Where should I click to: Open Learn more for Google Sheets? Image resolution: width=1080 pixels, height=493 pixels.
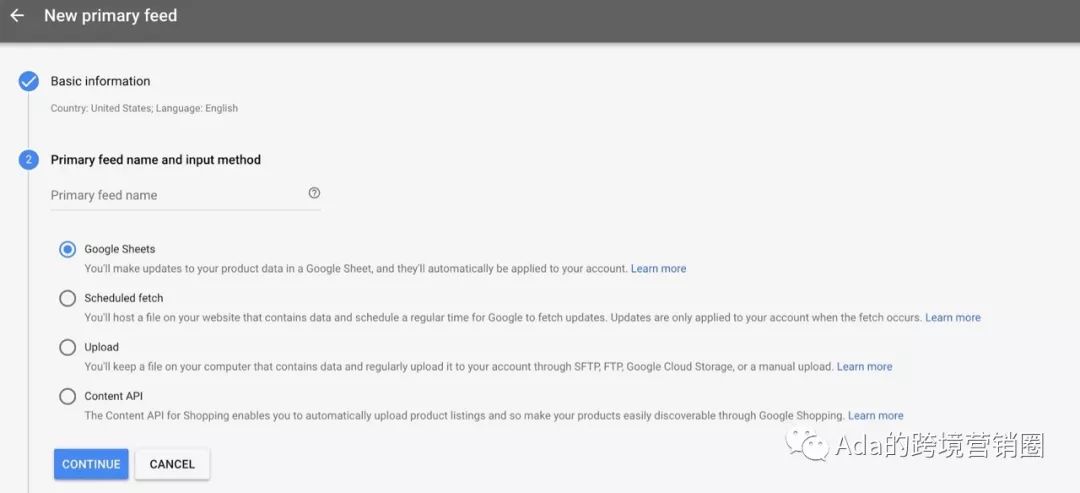click(658, 268)
